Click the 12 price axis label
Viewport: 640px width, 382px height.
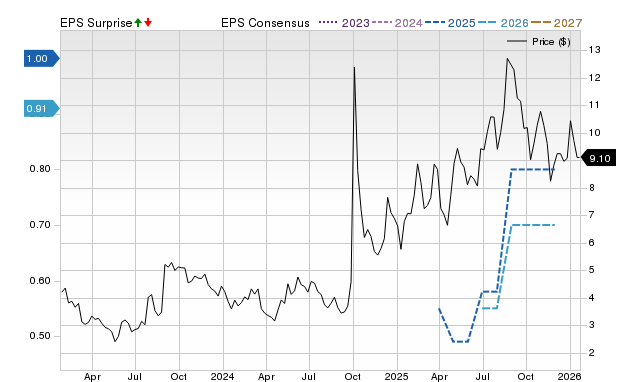(x=594, y=78)
